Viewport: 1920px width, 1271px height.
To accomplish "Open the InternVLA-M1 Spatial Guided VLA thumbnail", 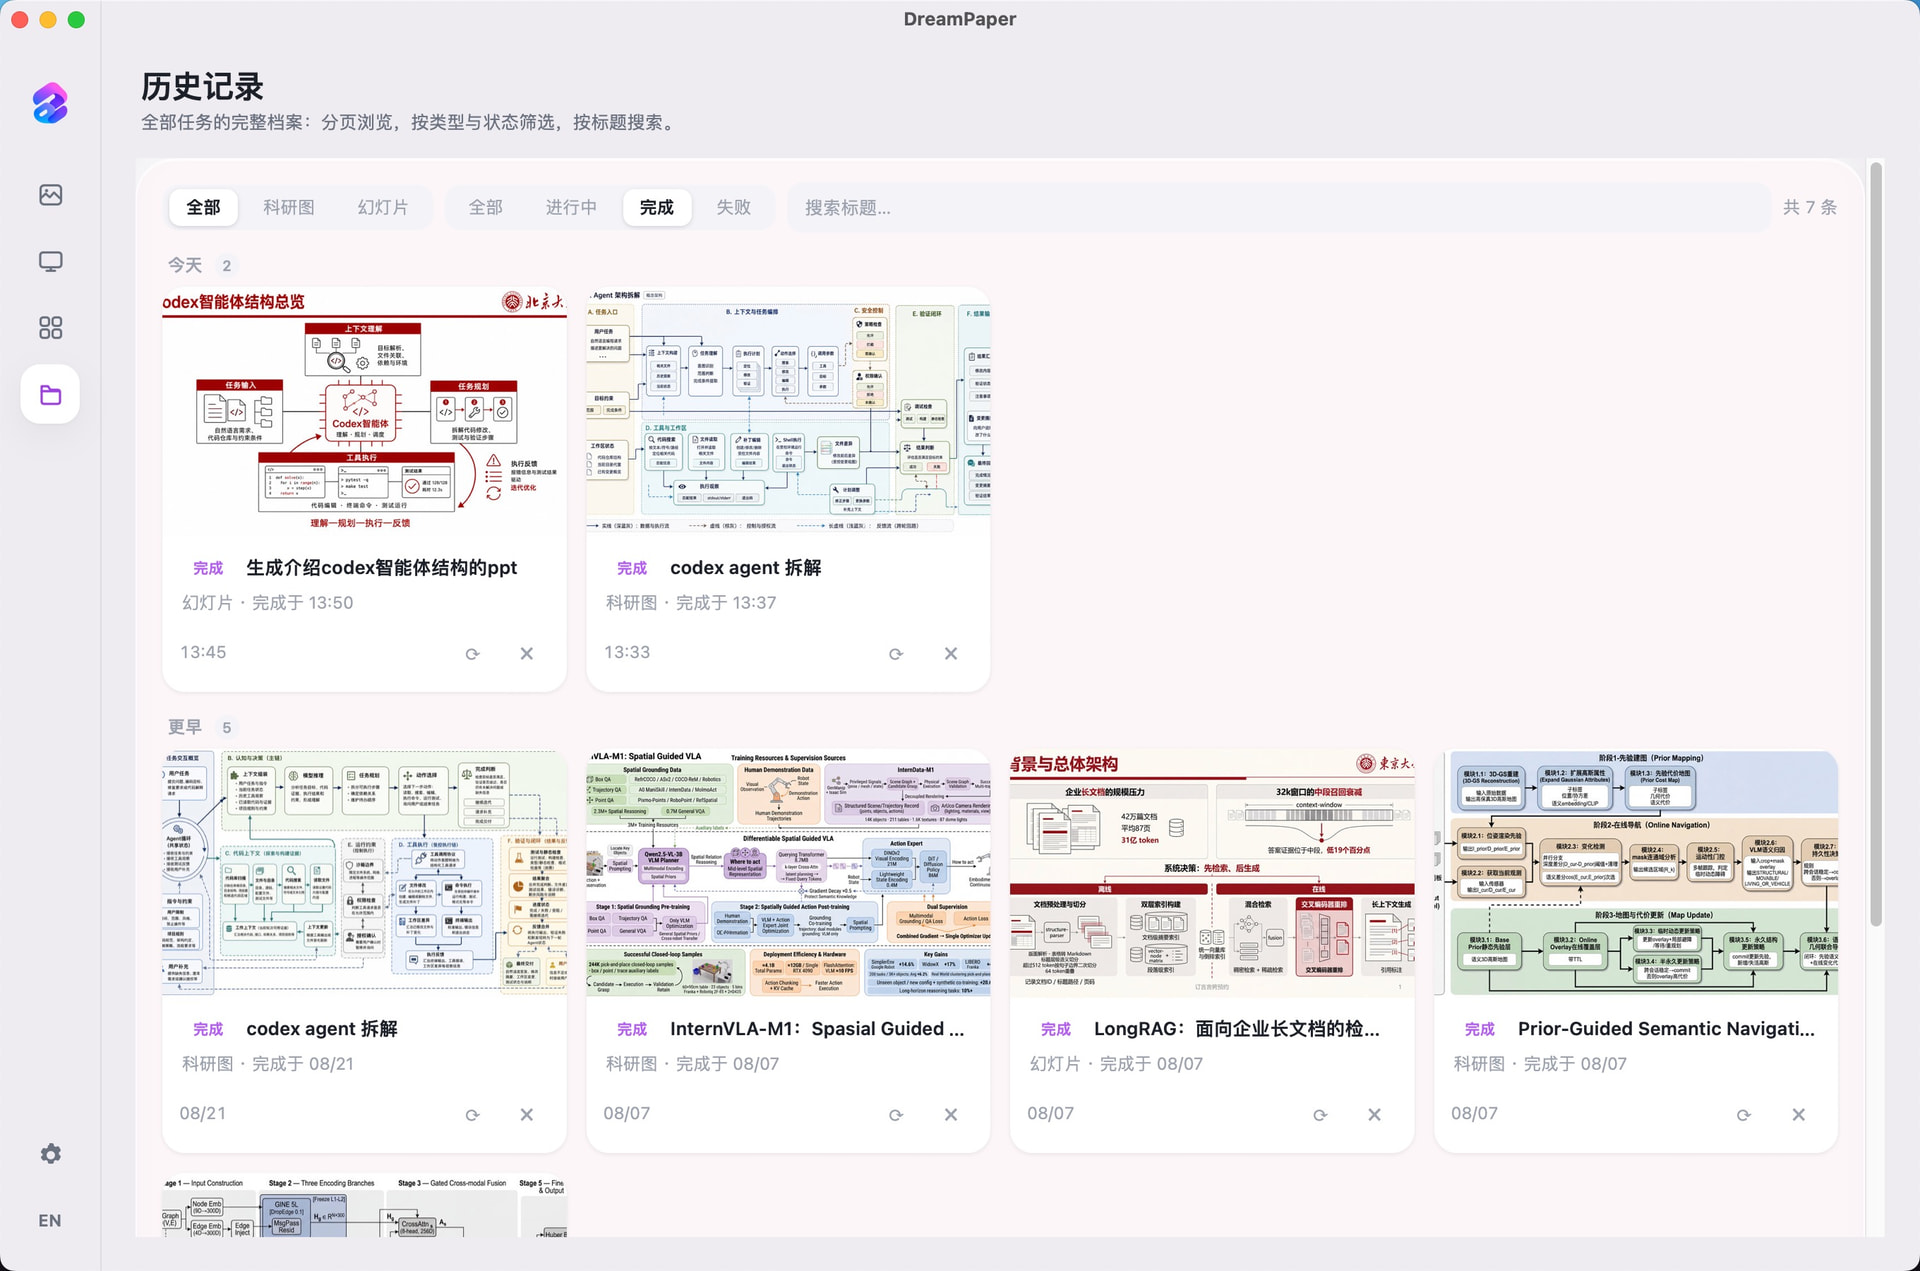I will coord(788,872).
